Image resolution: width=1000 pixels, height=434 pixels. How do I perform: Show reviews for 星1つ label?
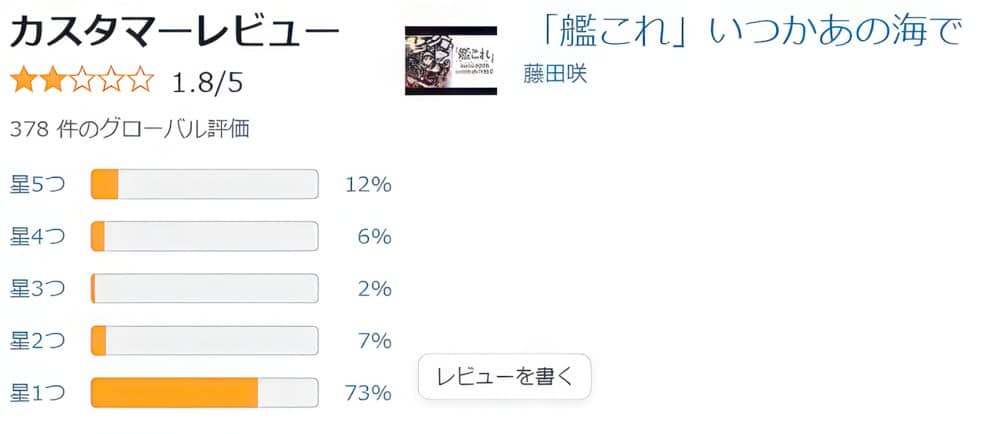tap(37, 393)
